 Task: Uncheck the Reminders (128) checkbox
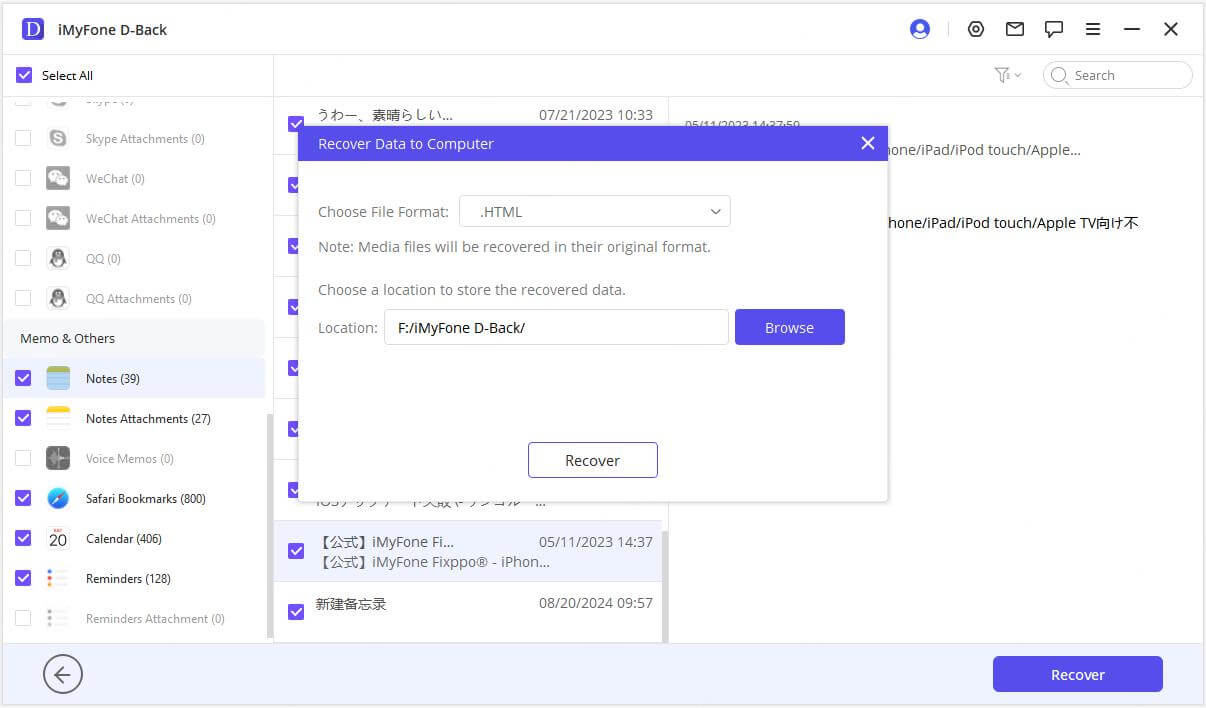[23, 578]
